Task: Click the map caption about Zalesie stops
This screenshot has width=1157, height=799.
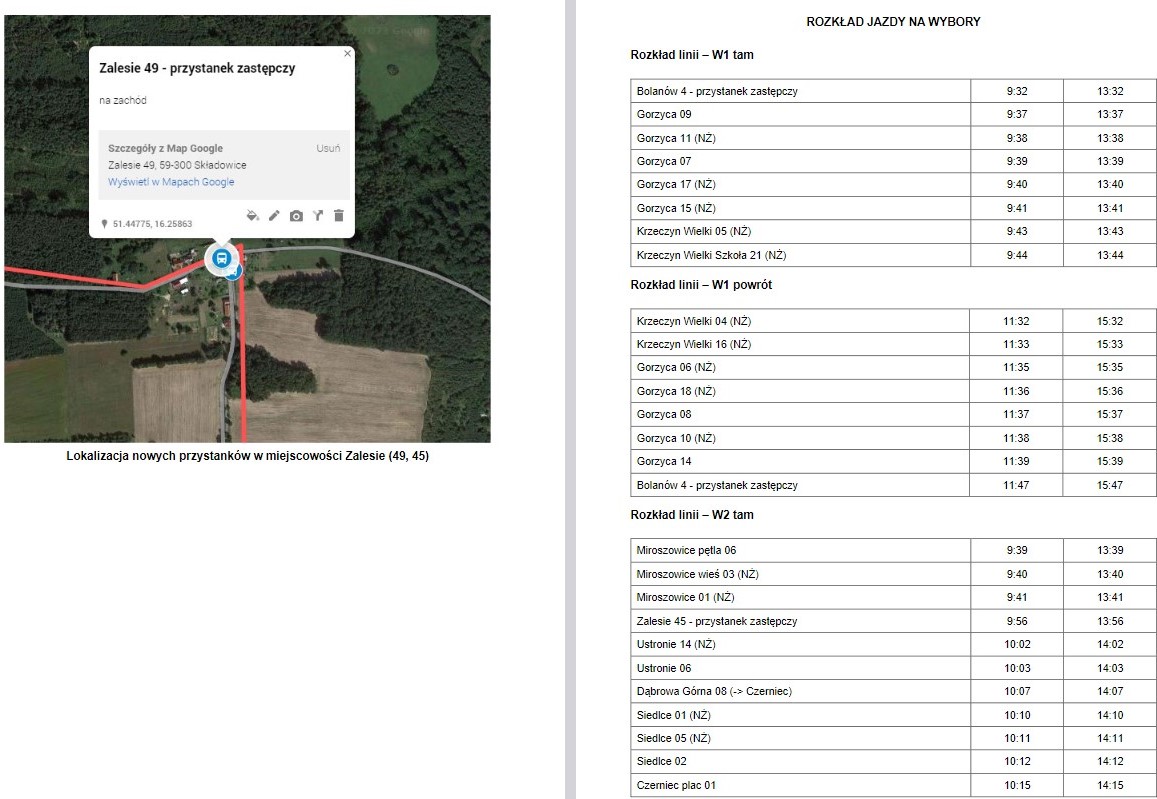Action: pyautogui.click(x=247, y=456)
